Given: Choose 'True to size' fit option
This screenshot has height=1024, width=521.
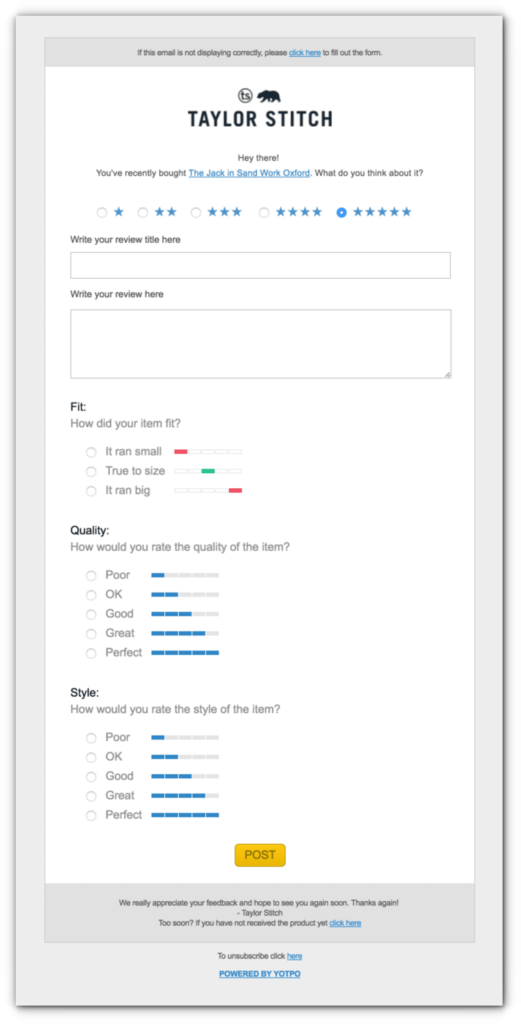Looking at the screenshot, I should [91, 472].
